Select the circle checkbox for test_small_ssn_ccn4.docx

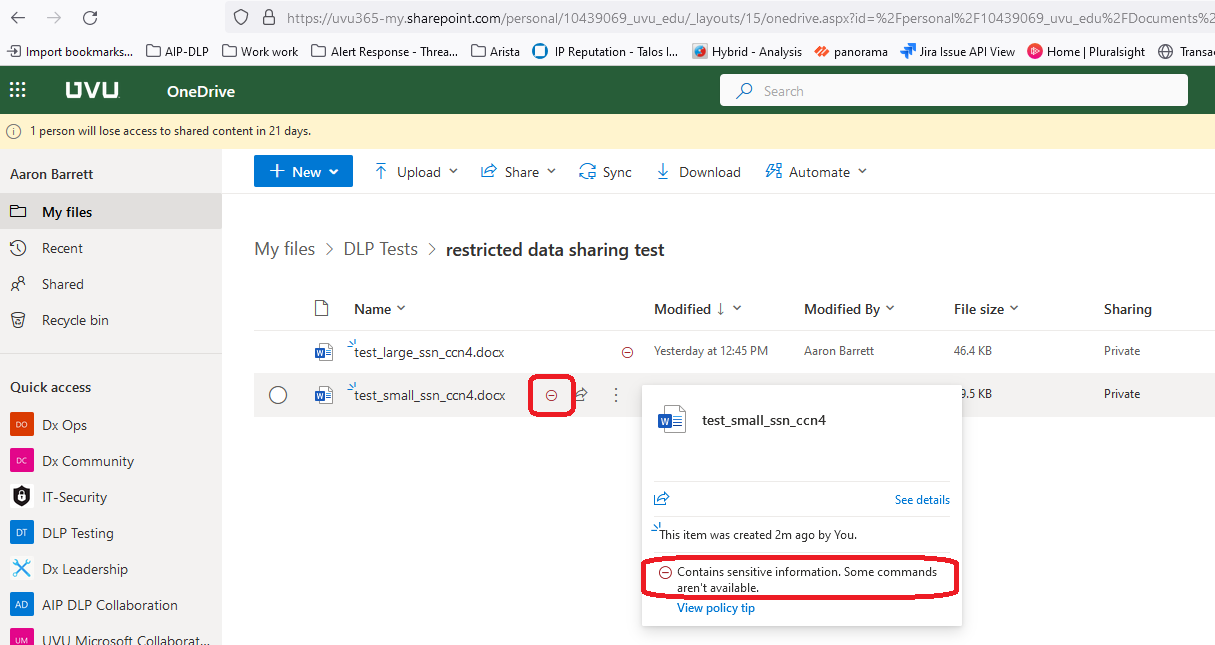(277, 394)
